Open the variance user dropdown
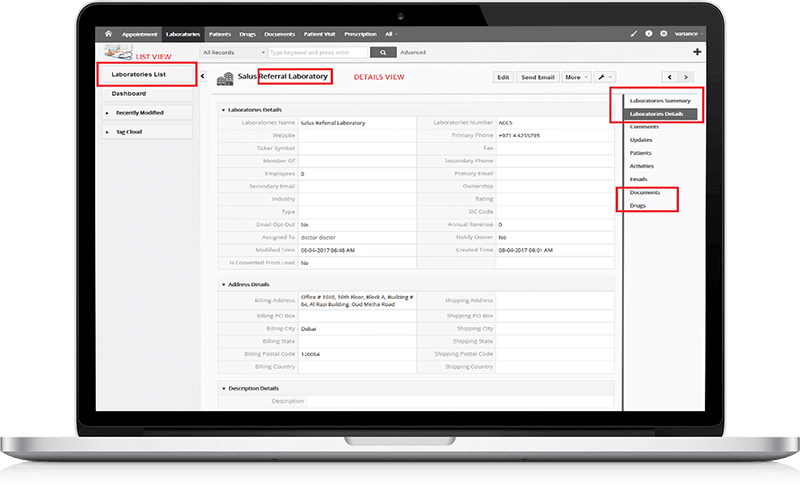Viewport: 800px width, 485px height. pyautogui.click(x=688, y=34)
